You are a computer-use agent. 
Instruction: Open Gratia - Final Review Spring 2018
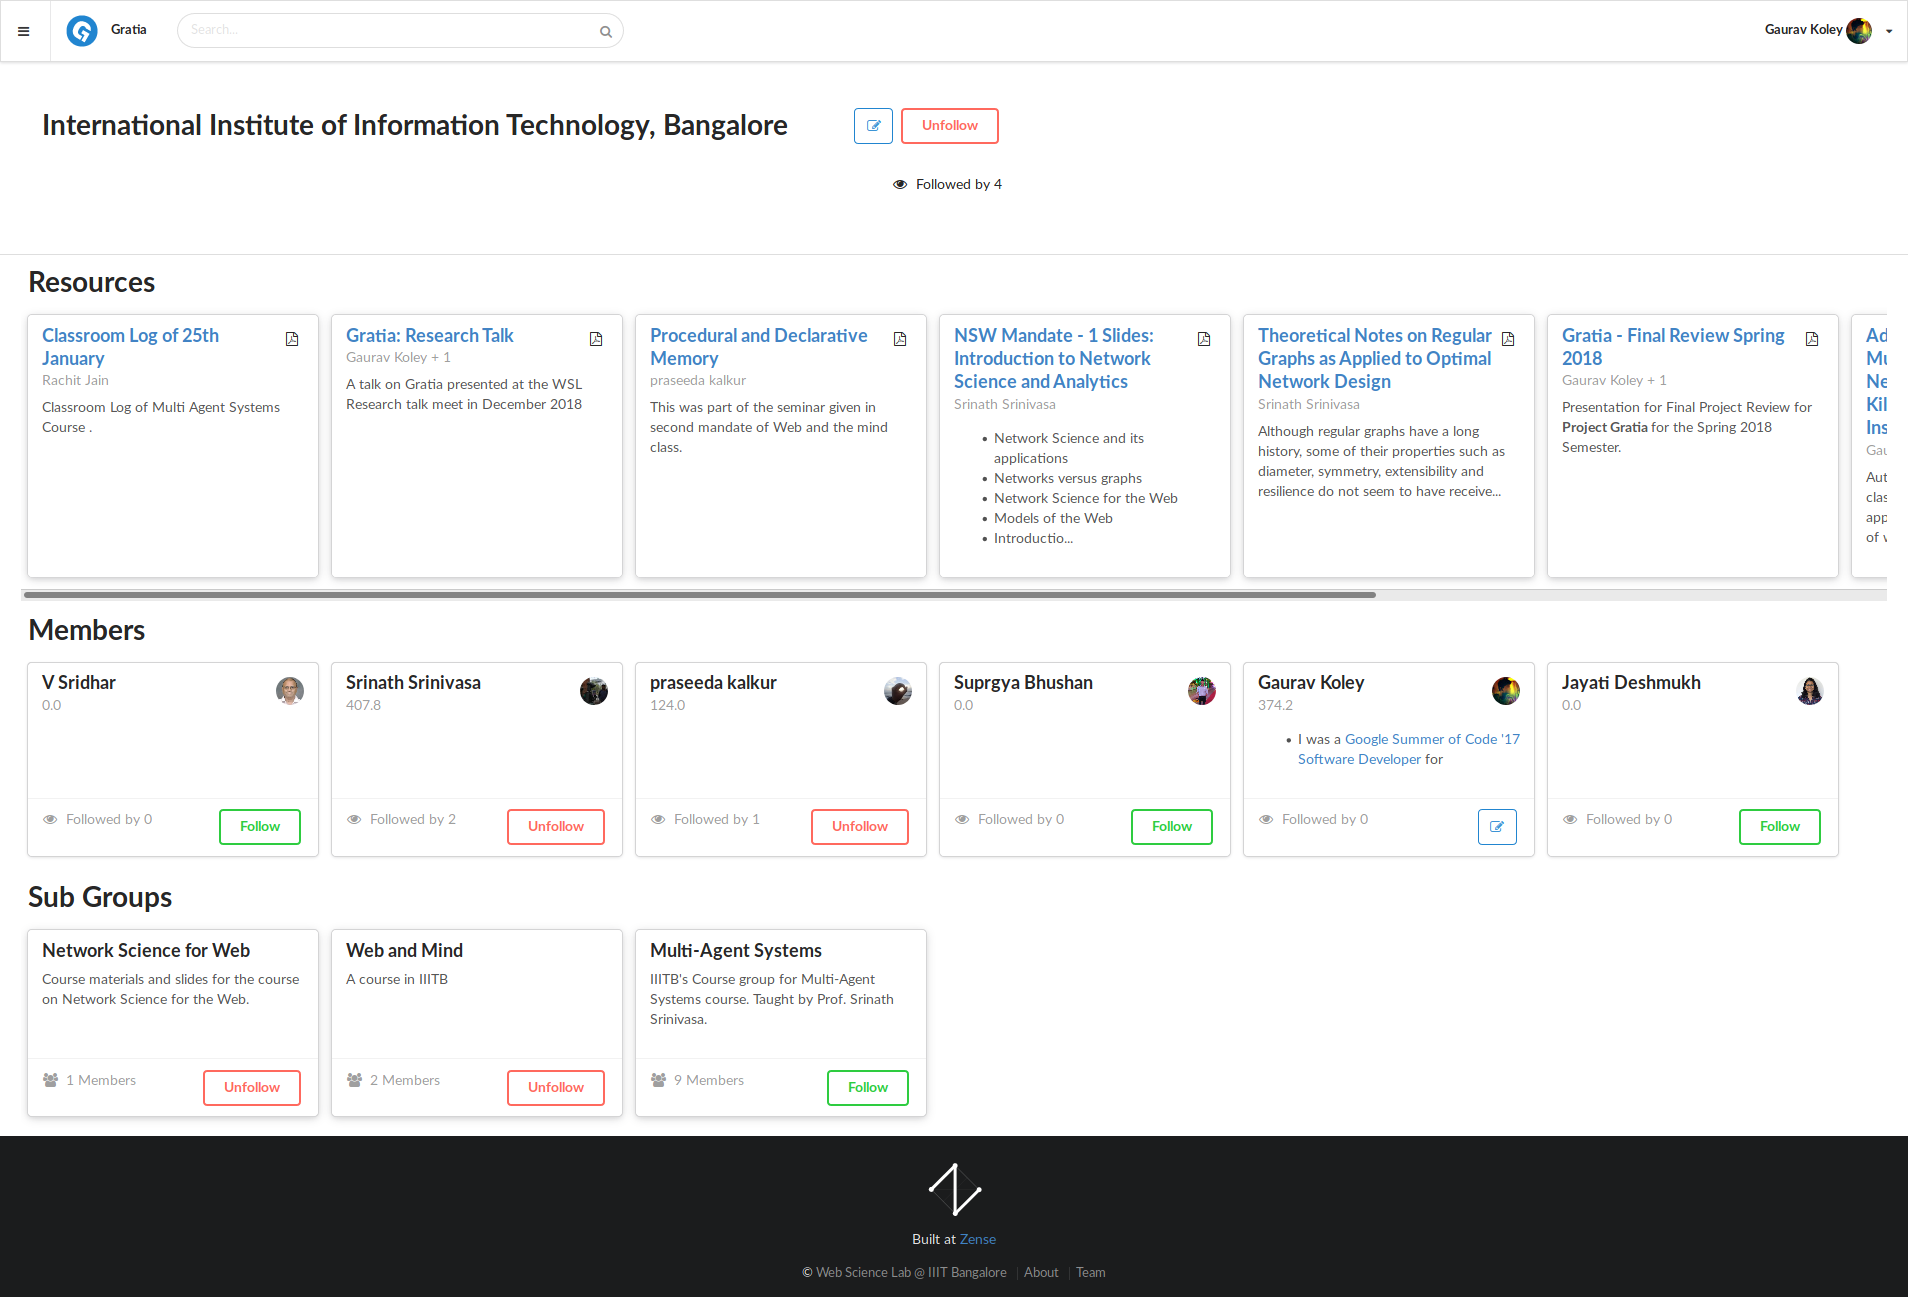tap(1673, 347)
